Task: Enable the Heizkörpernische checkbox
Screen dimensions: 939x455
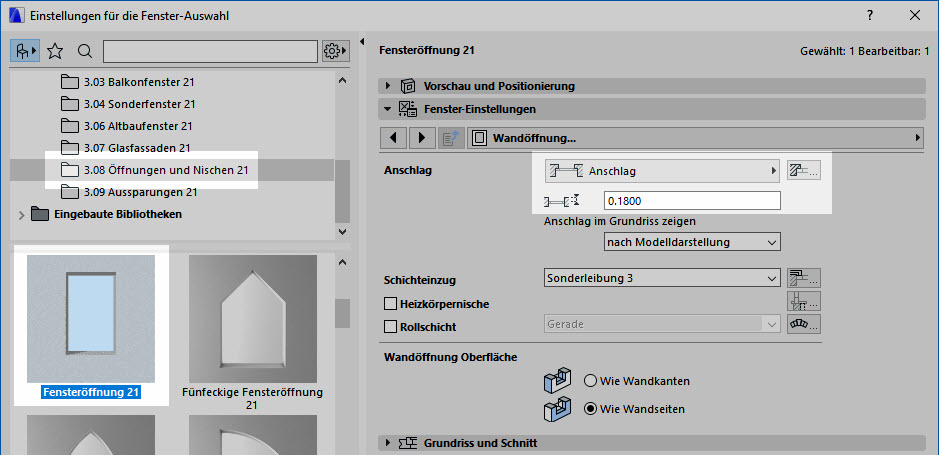Action: [x=390, y=304]
